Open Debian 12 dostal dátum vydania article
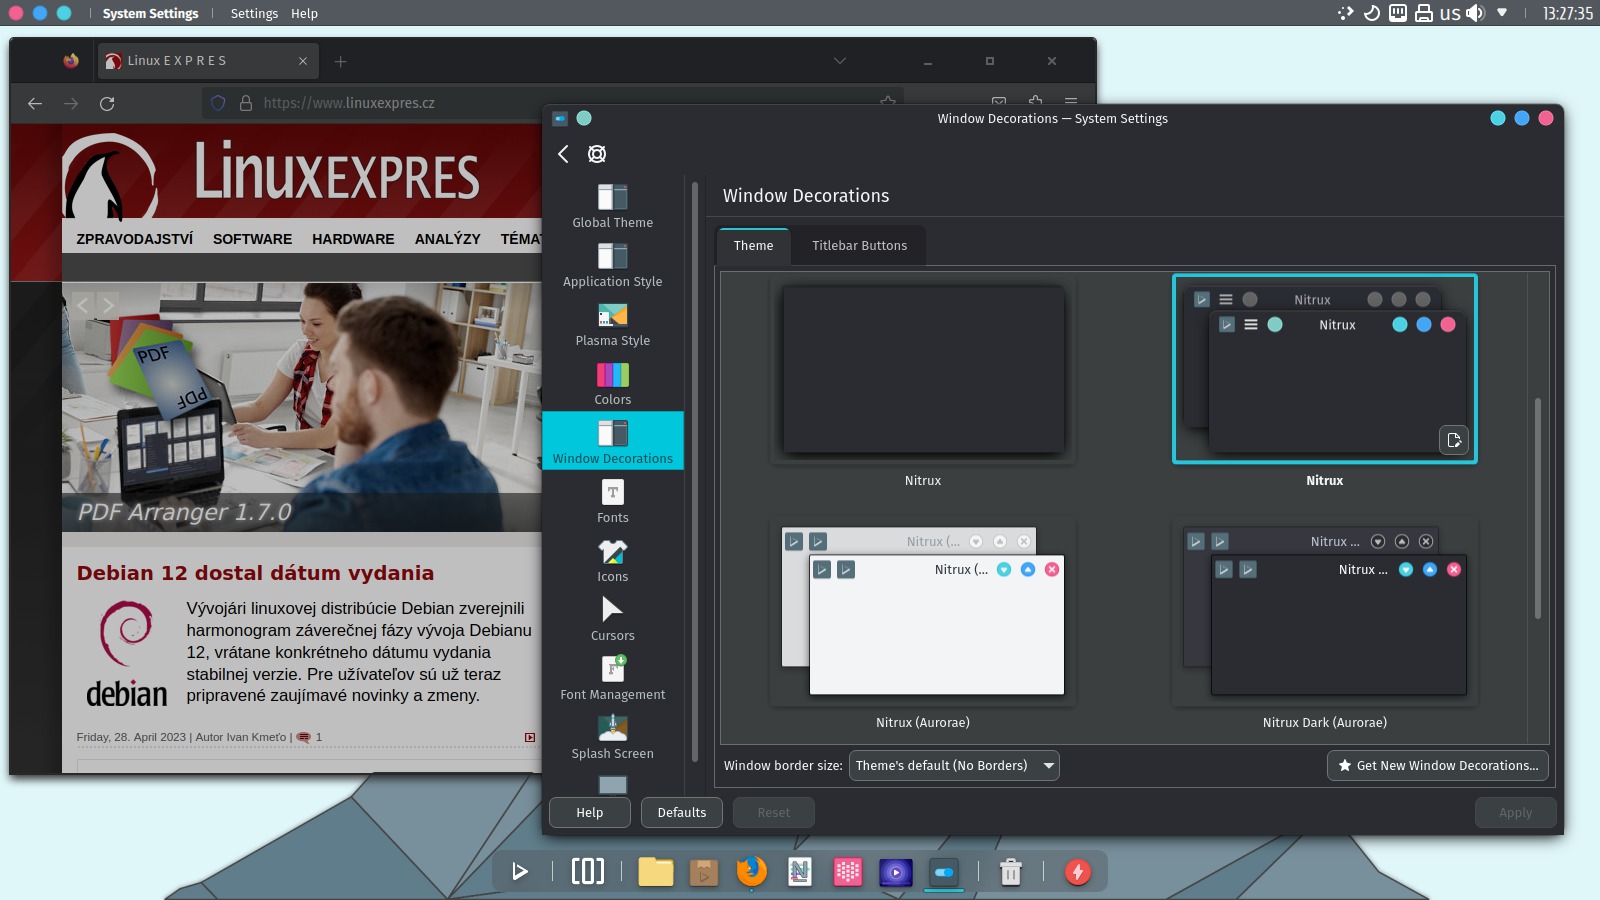 click(255, 573)
